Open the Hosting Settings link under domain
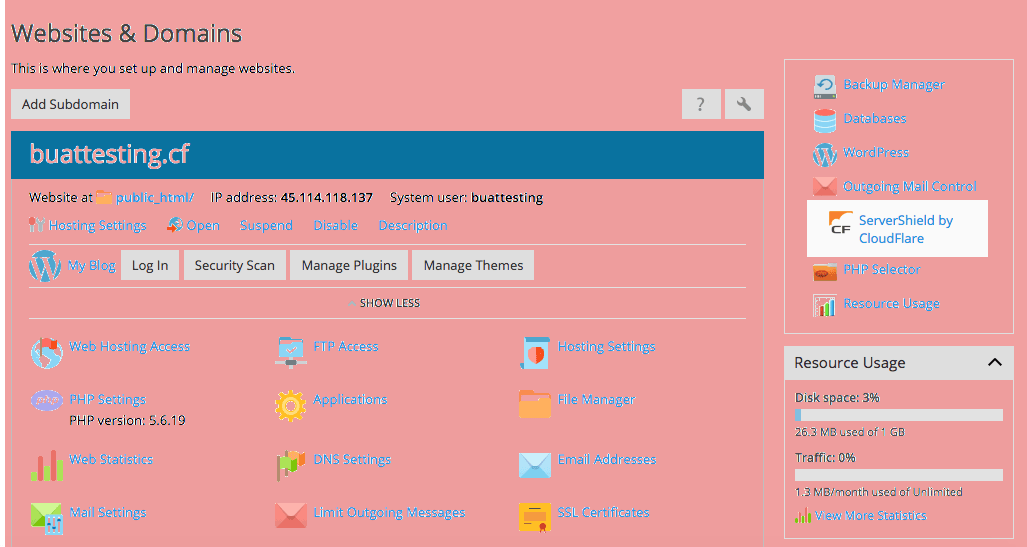Viewport: 1027px width, 547px height. click(98, 225)
